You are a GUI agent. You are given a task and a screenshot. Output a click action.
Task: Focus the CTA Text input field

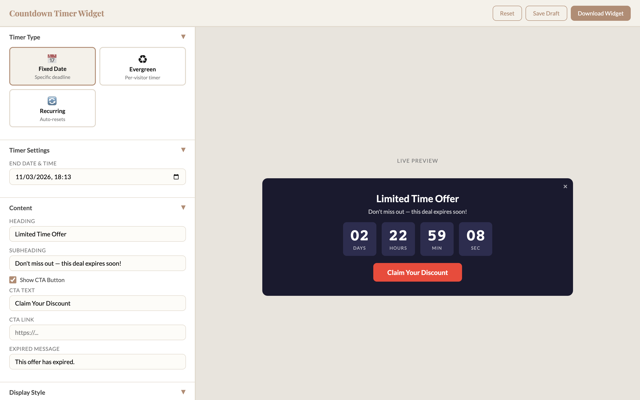coord(97,303)
